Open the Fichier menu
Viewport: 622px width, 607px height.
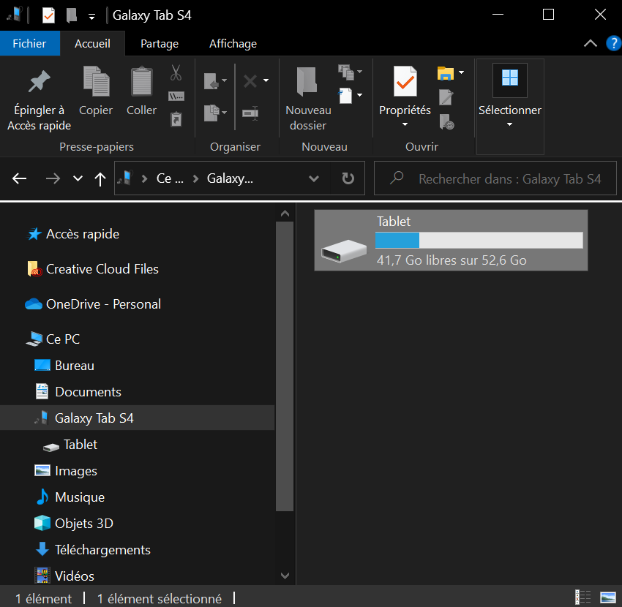tap(29, 44)
